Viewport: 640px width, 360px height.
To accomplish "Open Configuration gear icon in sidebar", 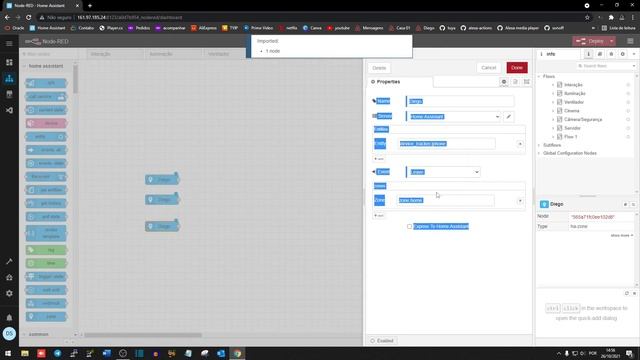I will click(9, 293).
